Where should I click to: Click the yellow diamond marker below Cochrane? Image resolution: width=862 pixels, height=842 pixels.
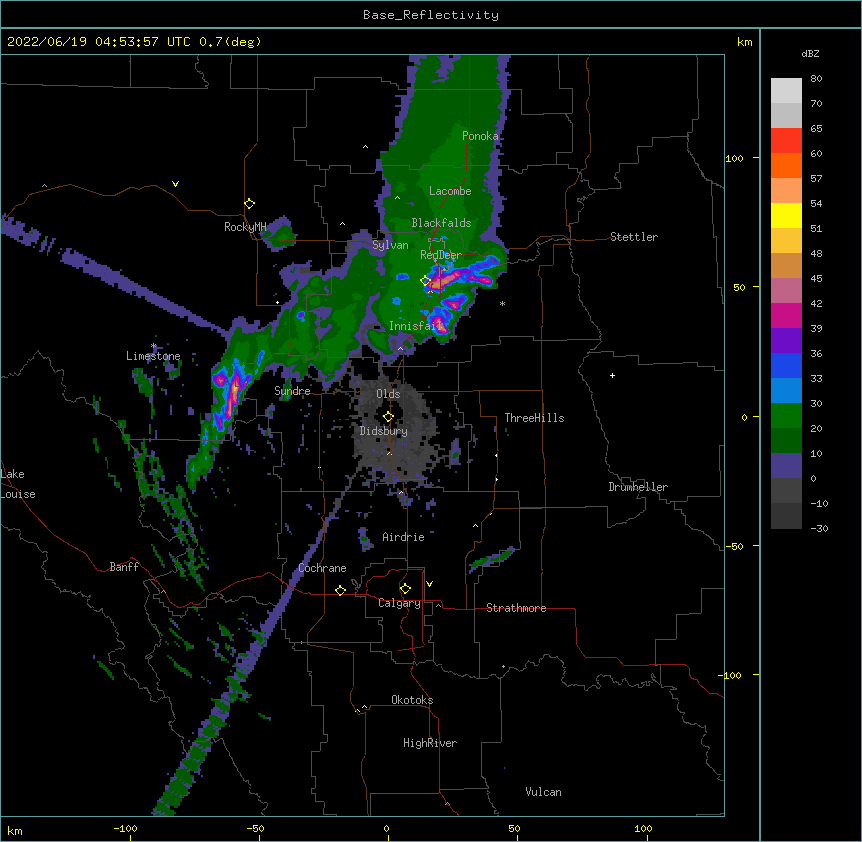coord(340,590)
